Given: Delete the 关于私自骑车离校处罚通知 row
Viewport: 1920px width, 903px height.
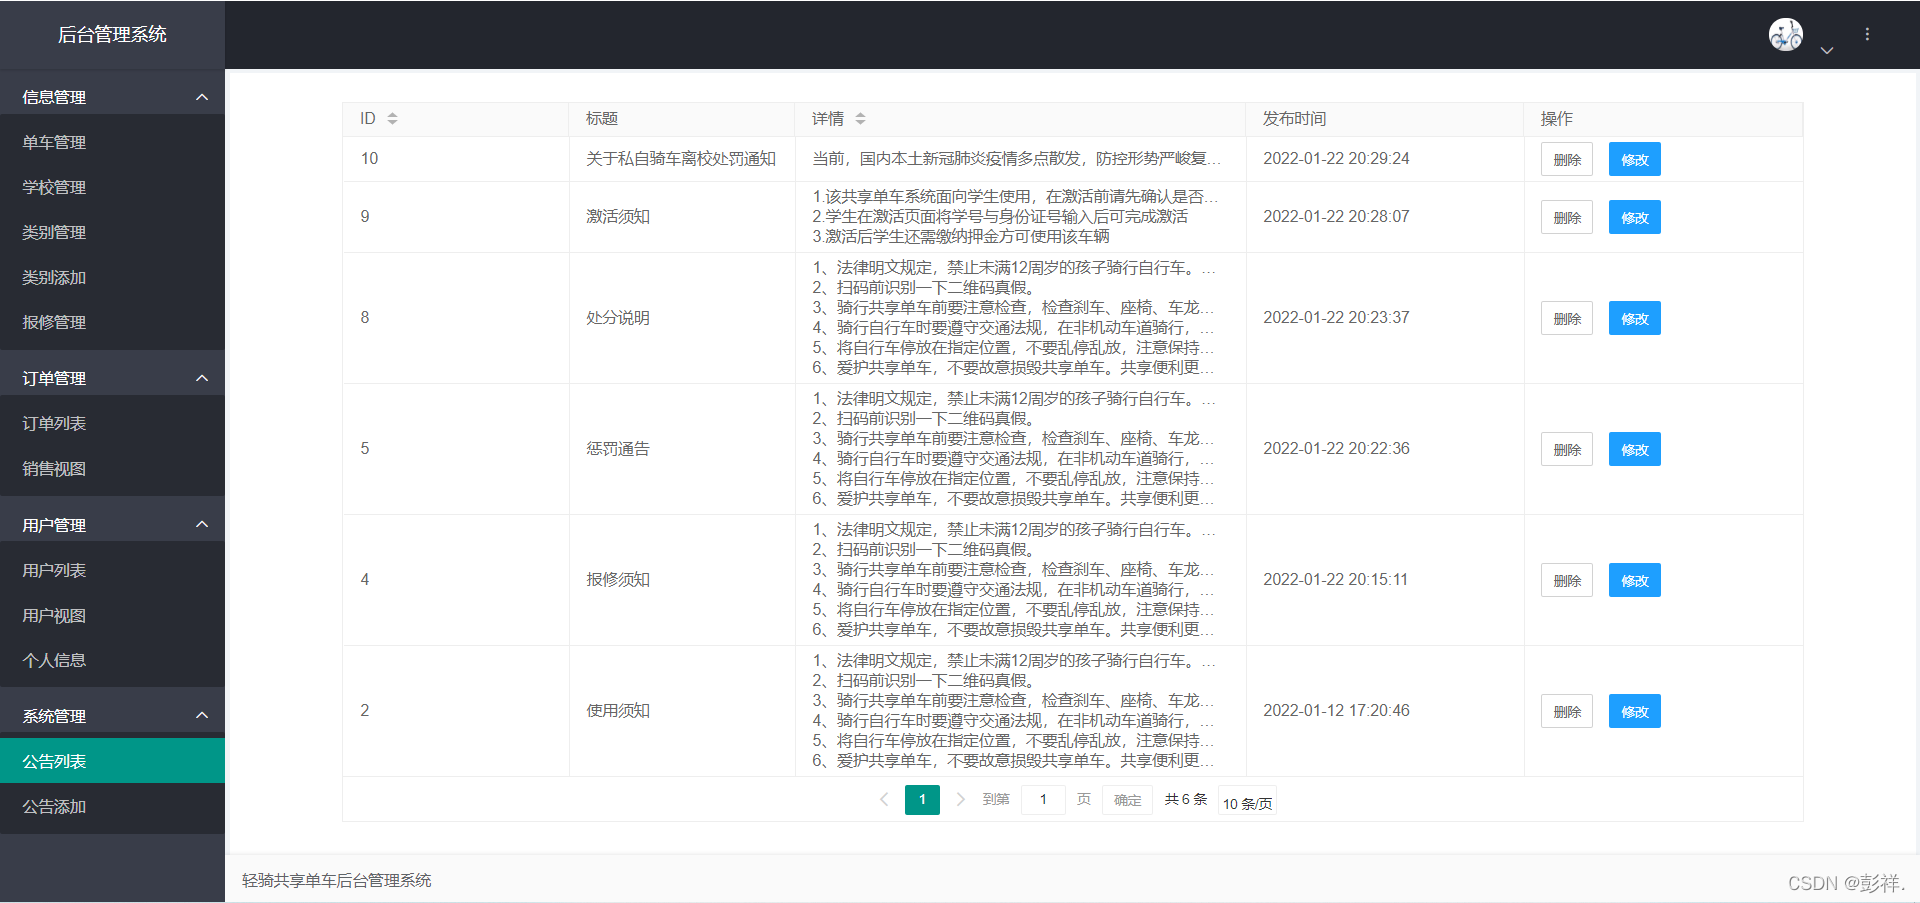Looking at the screenshot, I should 1567,159.
